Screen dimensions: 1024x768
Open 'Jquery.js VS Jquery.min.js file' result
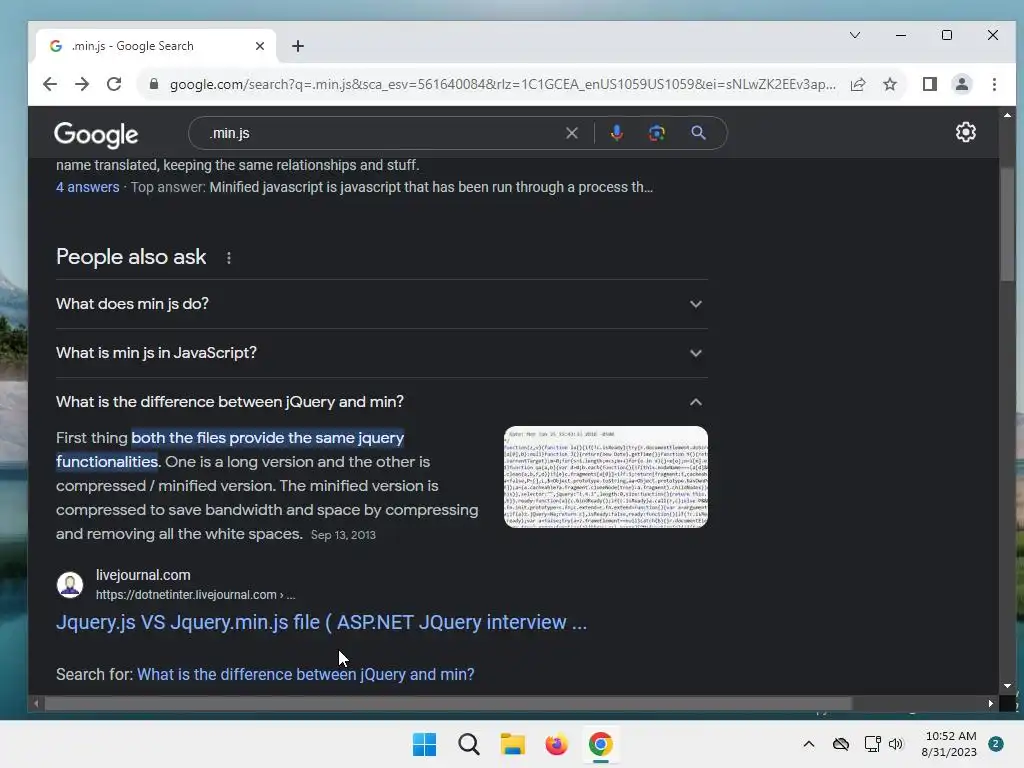tap(321, 622)
